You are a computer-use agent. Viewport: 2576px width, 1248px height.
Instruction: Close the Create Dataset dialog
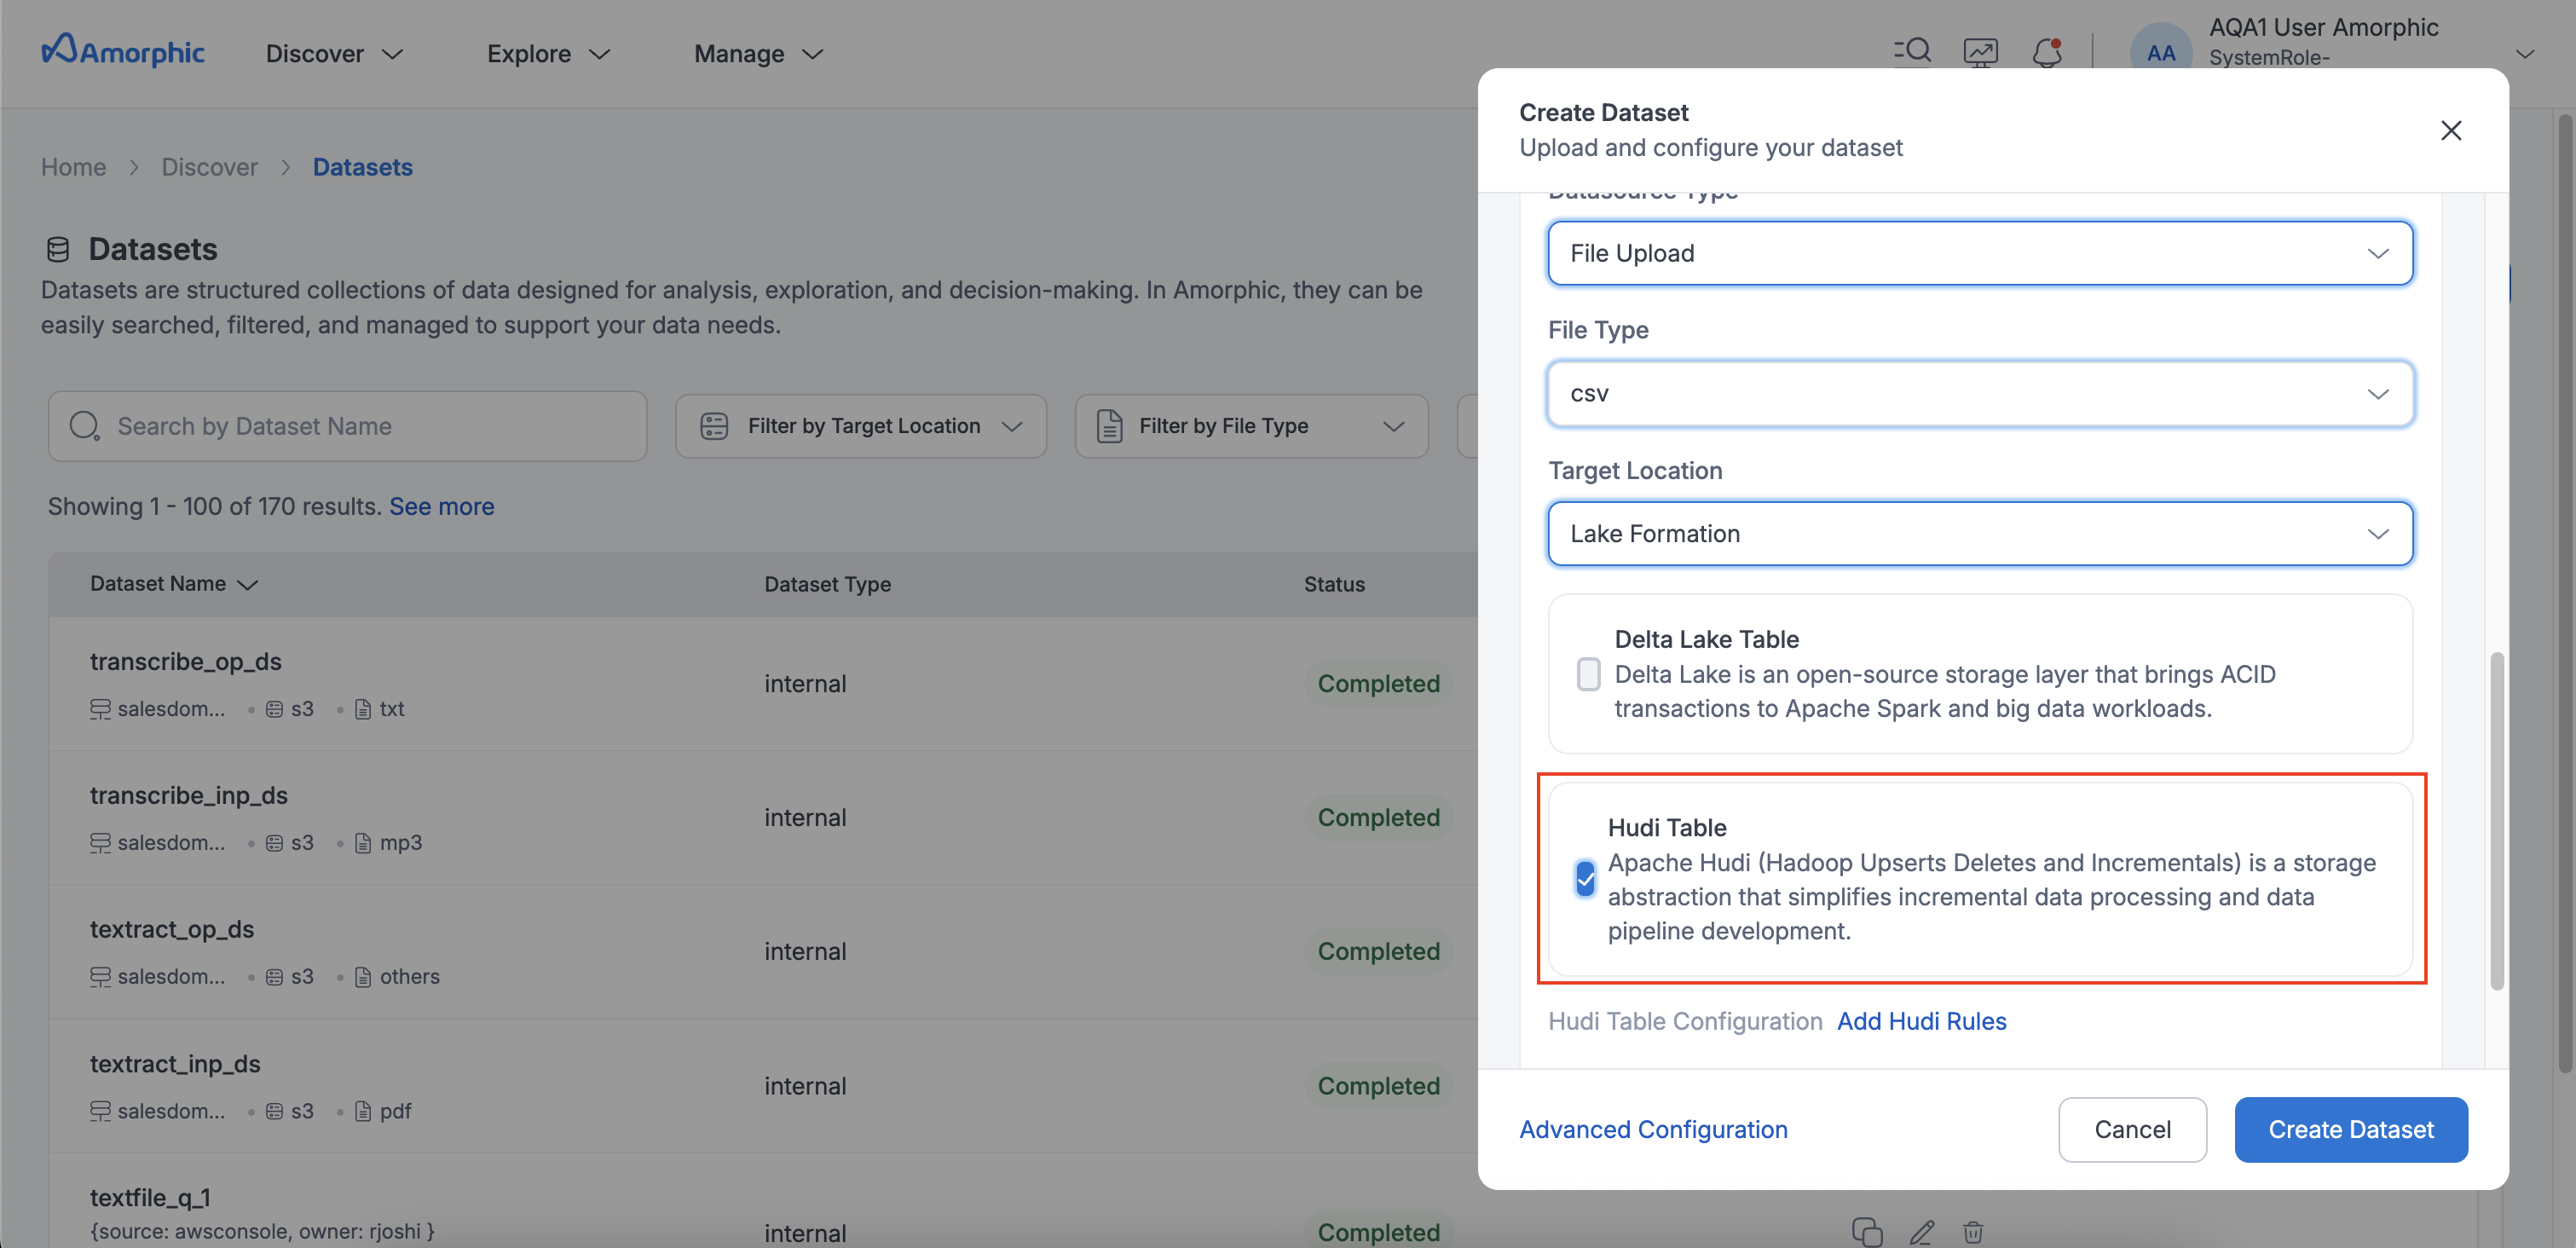(x=2451, y=130)
